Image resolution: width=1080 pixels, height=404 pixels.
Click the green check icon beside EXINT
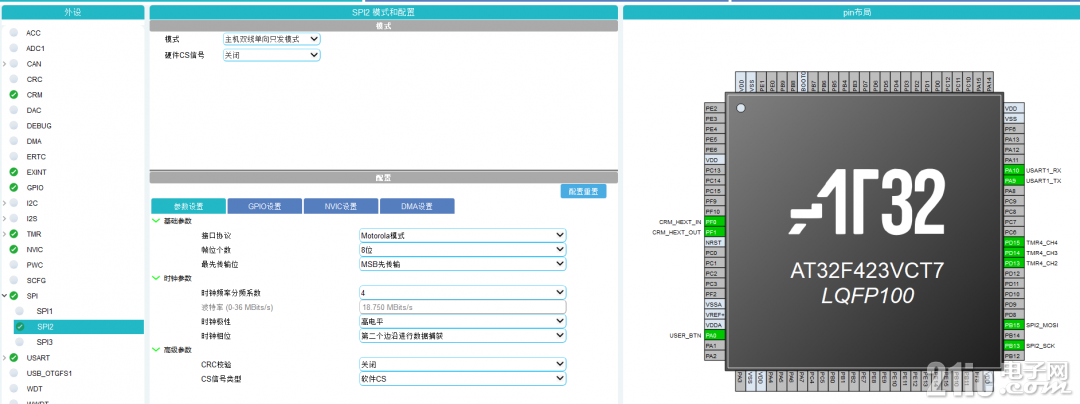(14, 172)
